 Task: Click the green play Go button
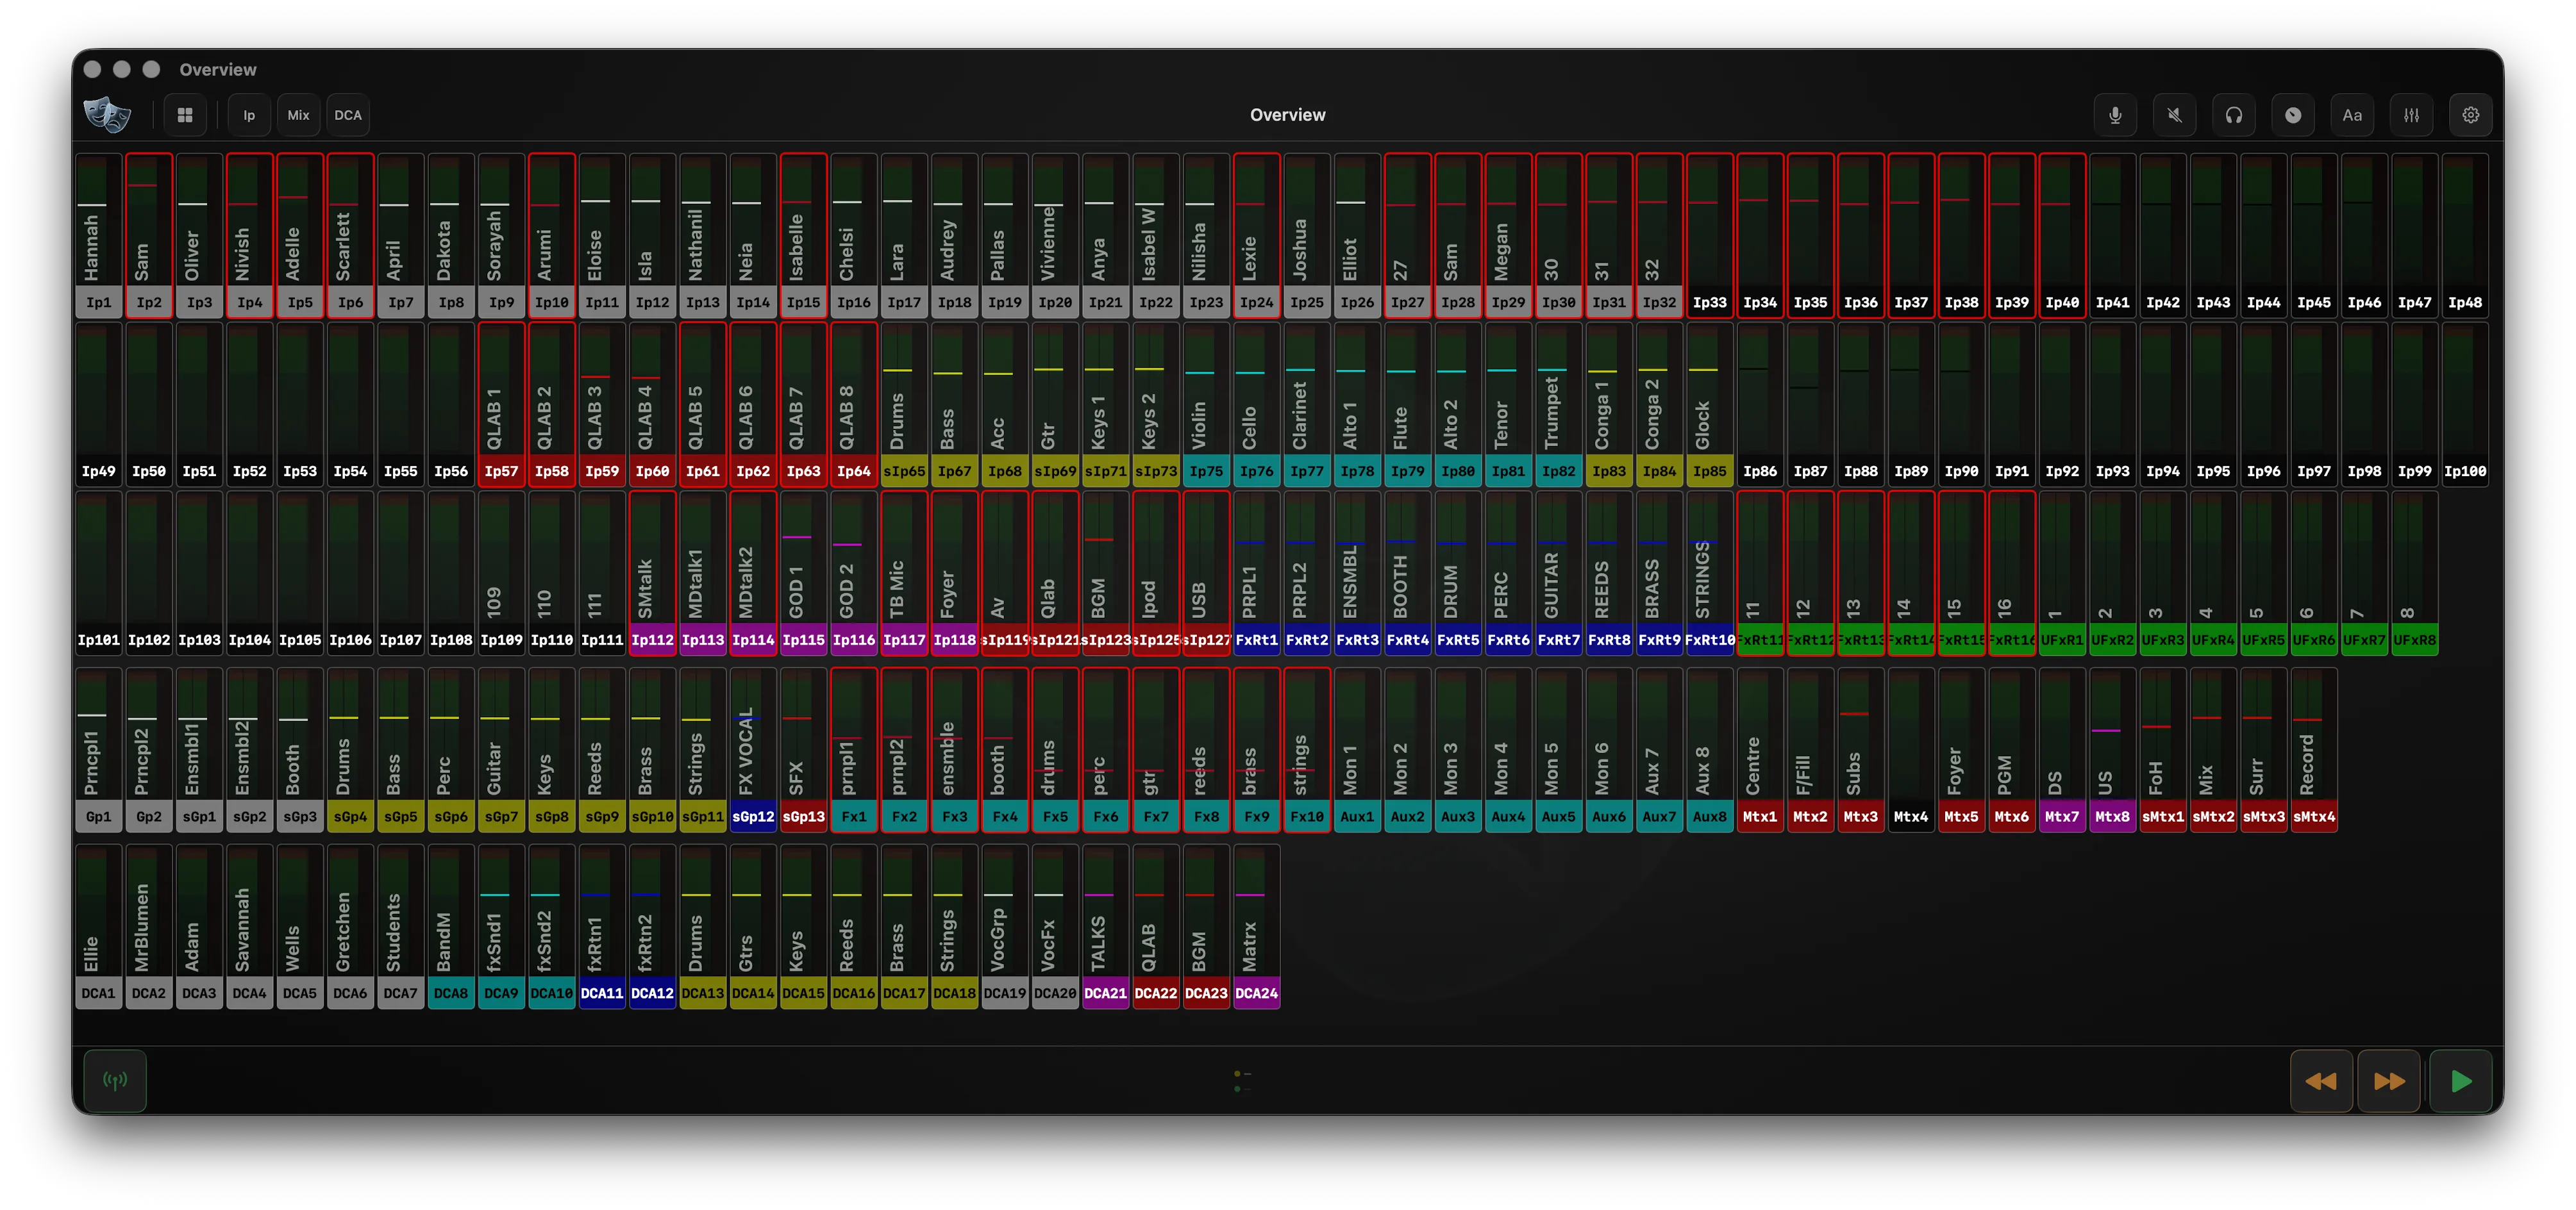[x=2461, y=1081]
